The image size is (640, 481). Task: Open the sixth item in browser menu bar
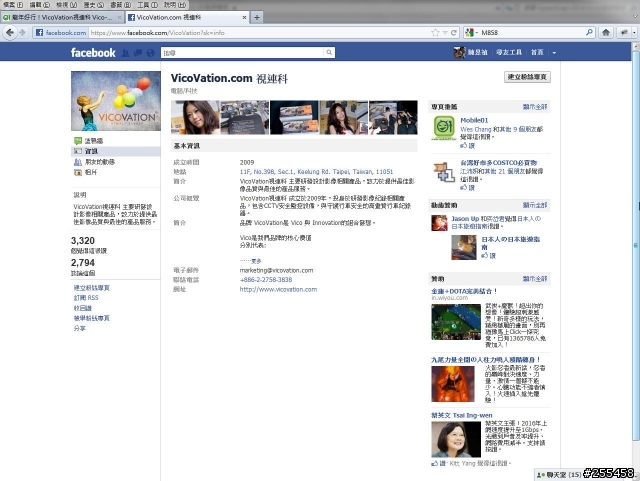147,5
